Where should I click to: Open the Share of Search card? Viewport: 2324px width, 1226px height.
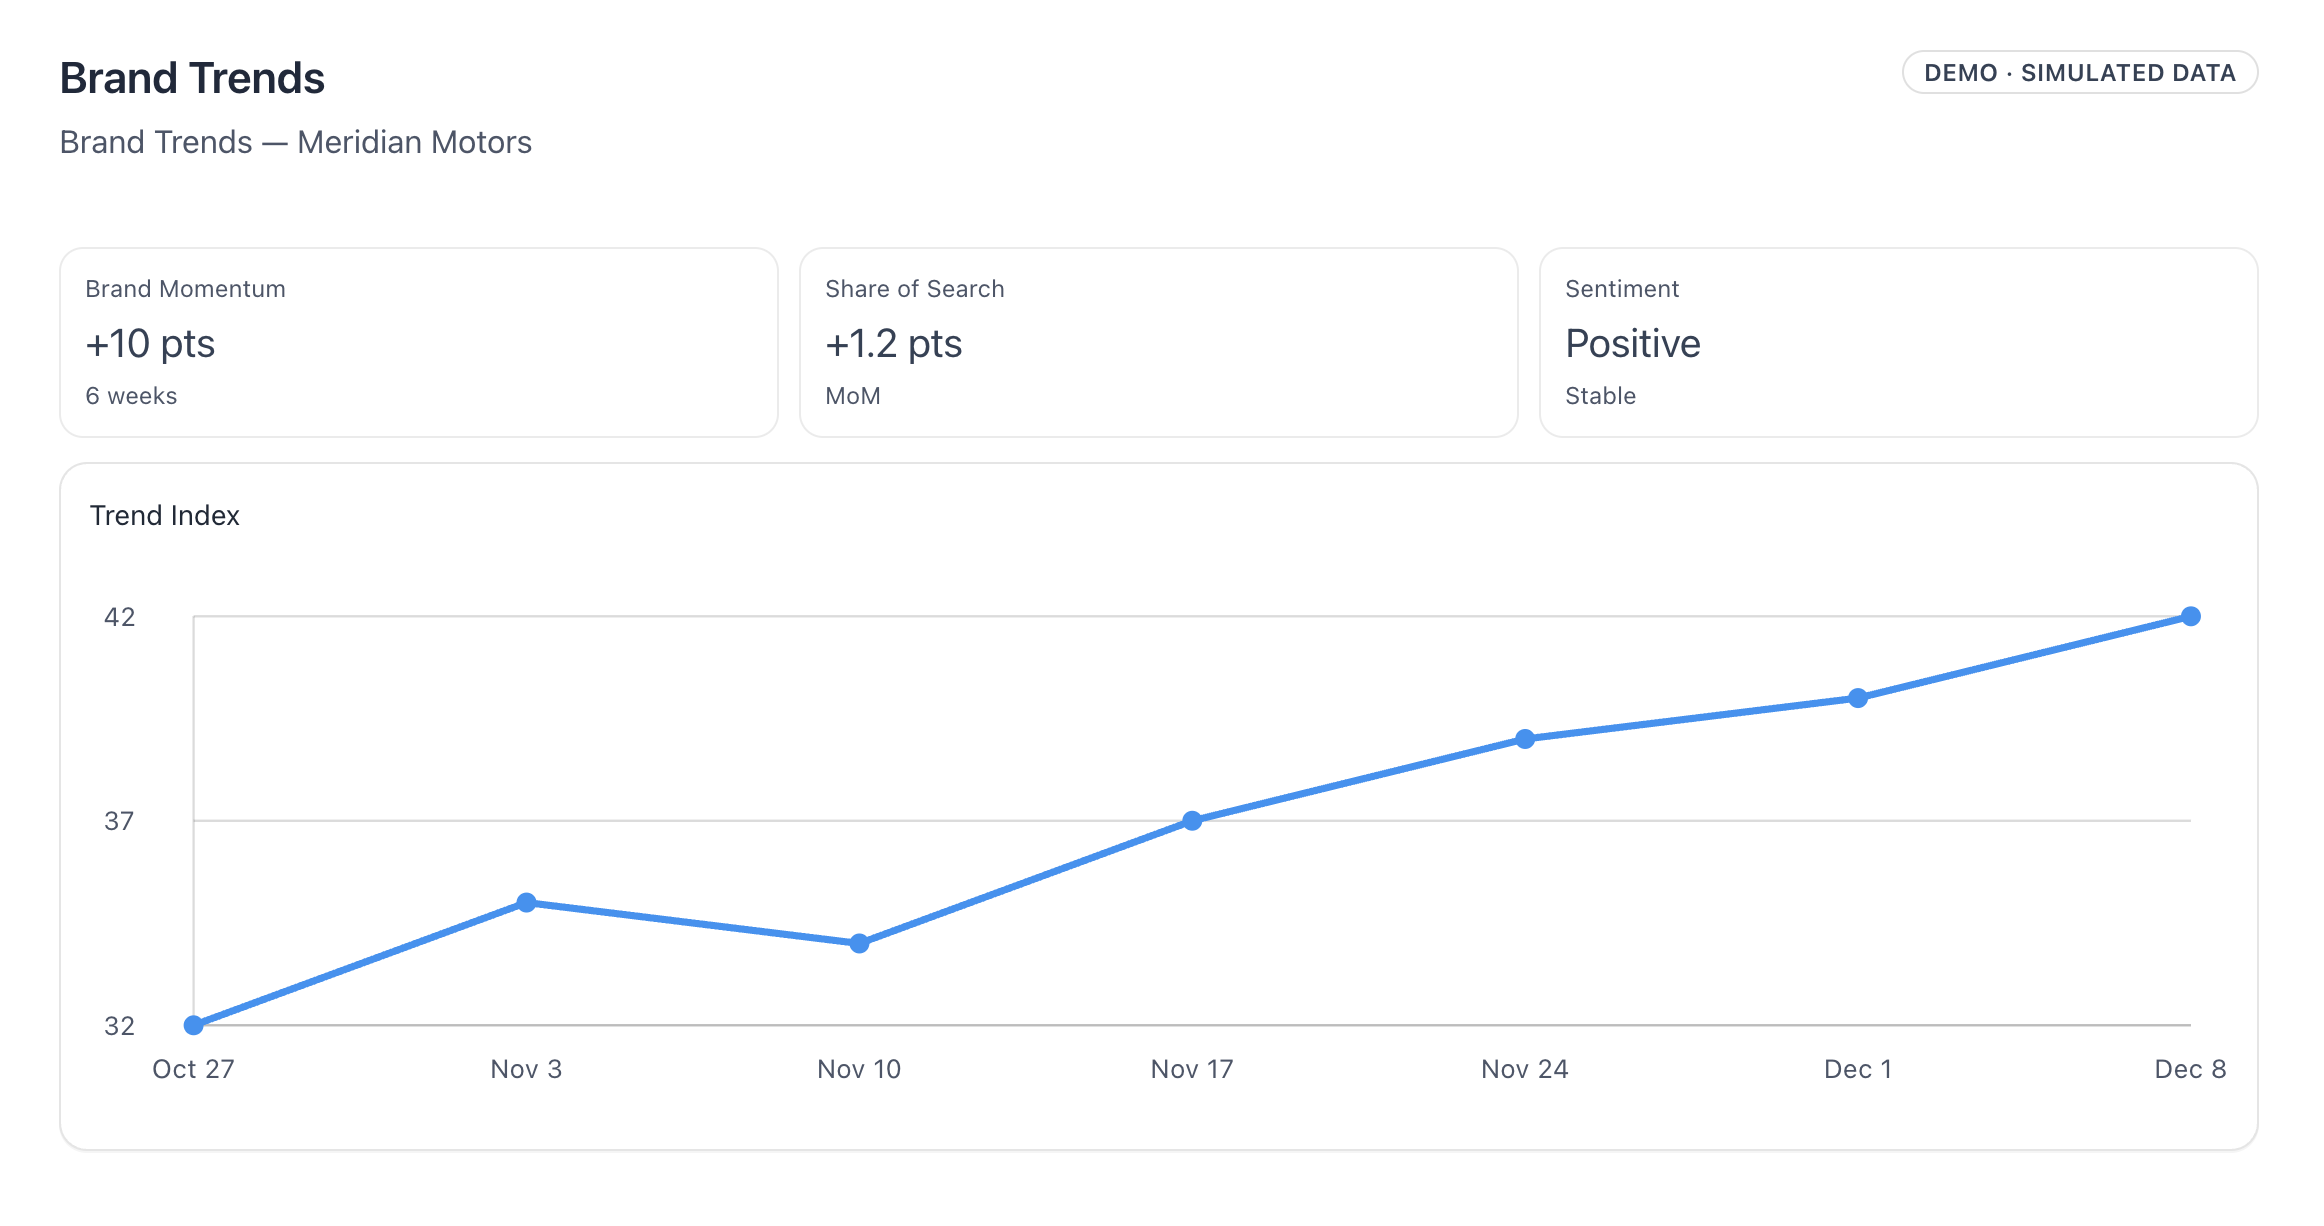(1158, 342)
